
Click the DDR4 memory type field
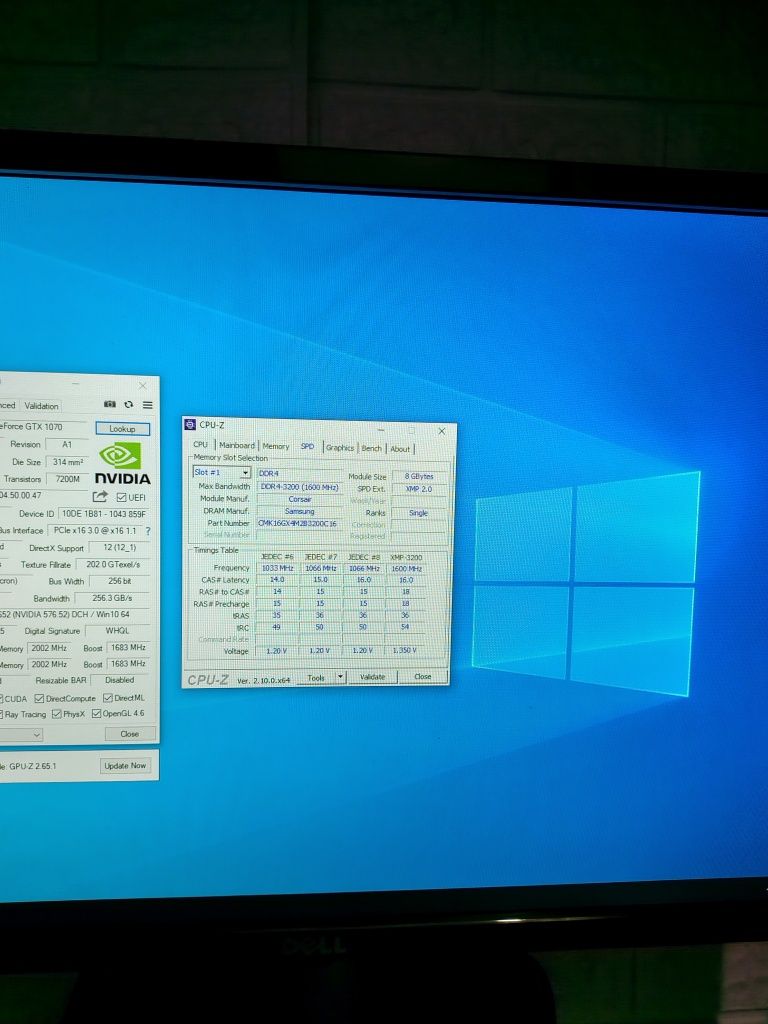point(299,473)
